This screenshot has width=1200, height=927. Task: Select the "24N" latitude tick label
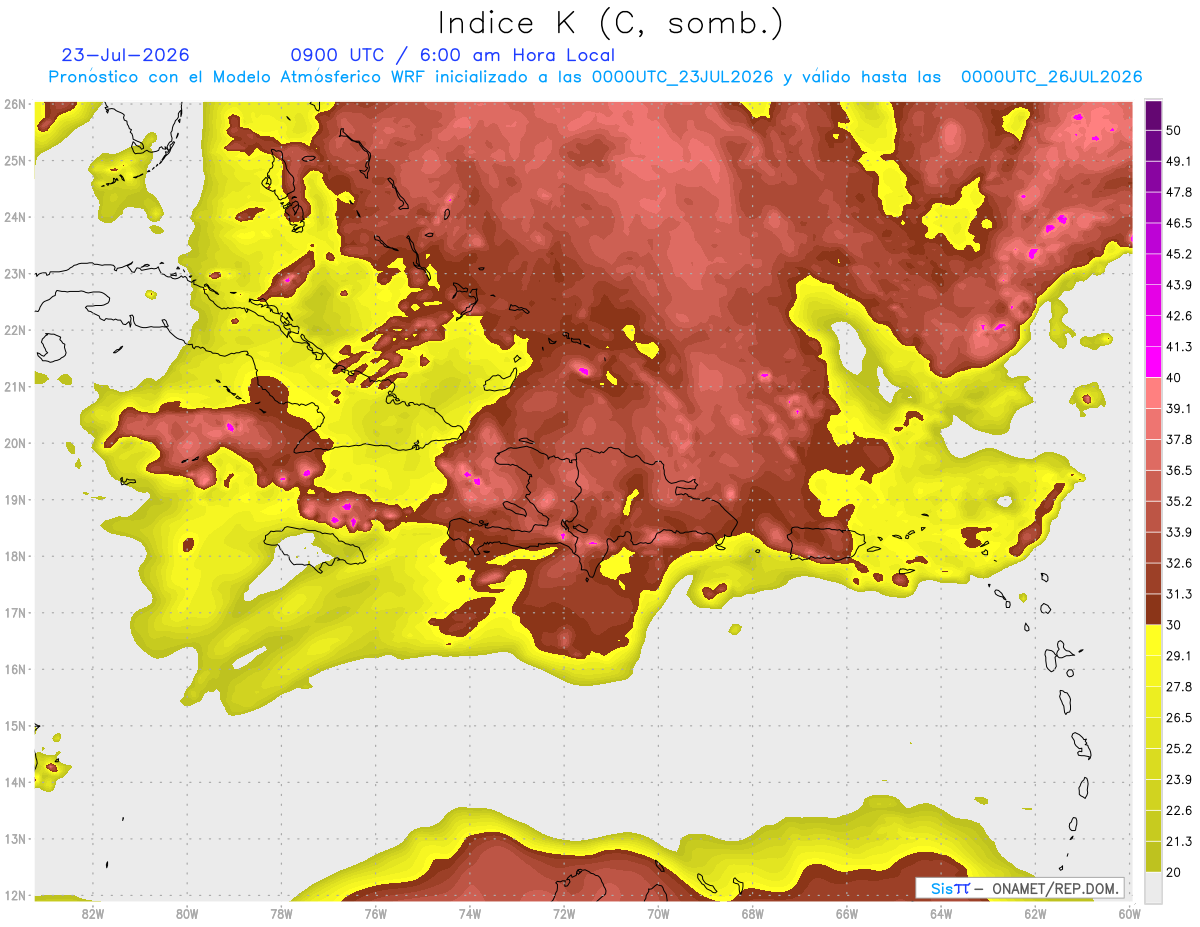point(15,217)
